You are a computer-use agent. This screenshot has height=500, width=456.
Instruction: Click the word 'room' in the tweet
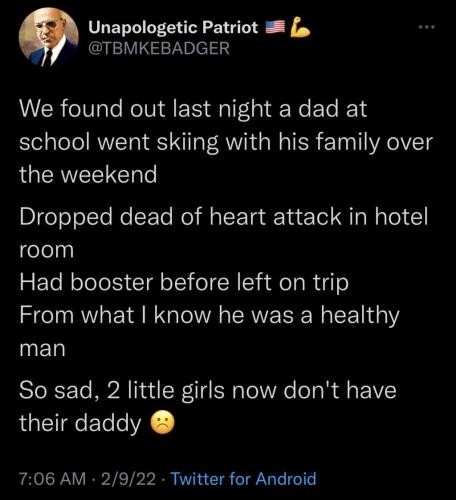point(46,250)
